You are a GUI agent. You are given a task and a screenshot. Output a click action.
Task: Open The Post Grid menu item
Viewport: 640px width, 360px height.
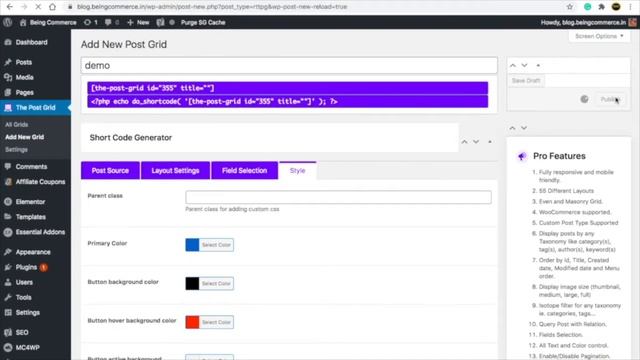pyautogui.click(x=35, y=108)
